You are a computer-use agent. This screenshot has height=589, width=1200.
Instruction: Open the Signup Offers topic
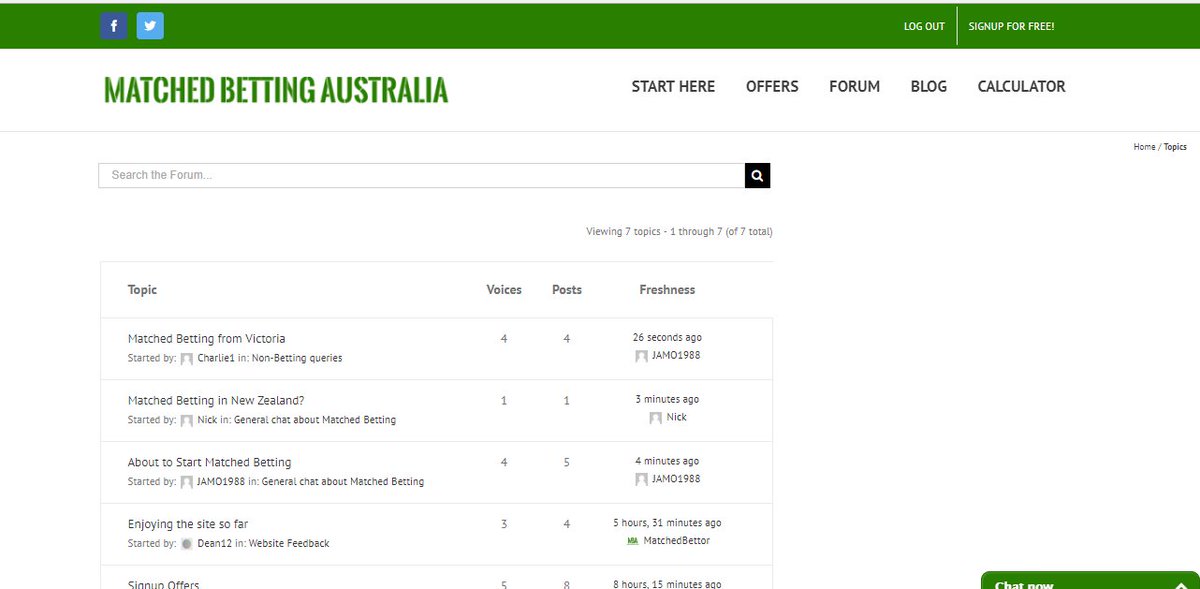pyautogui.click(x=164, y=584)
